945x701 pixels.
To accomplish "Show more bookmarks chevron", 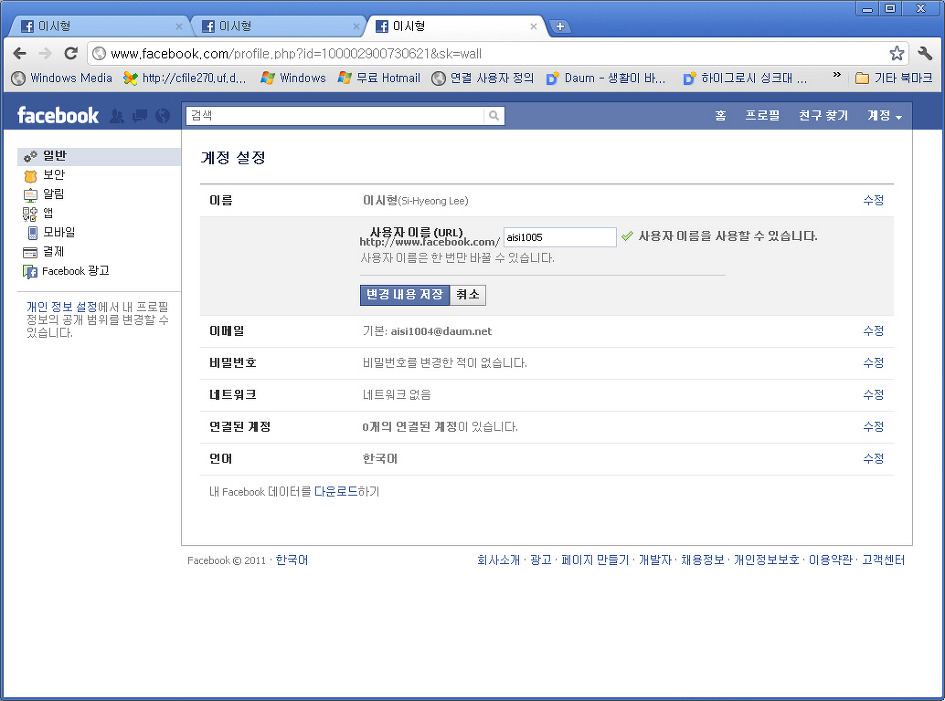I will [837, 76].
